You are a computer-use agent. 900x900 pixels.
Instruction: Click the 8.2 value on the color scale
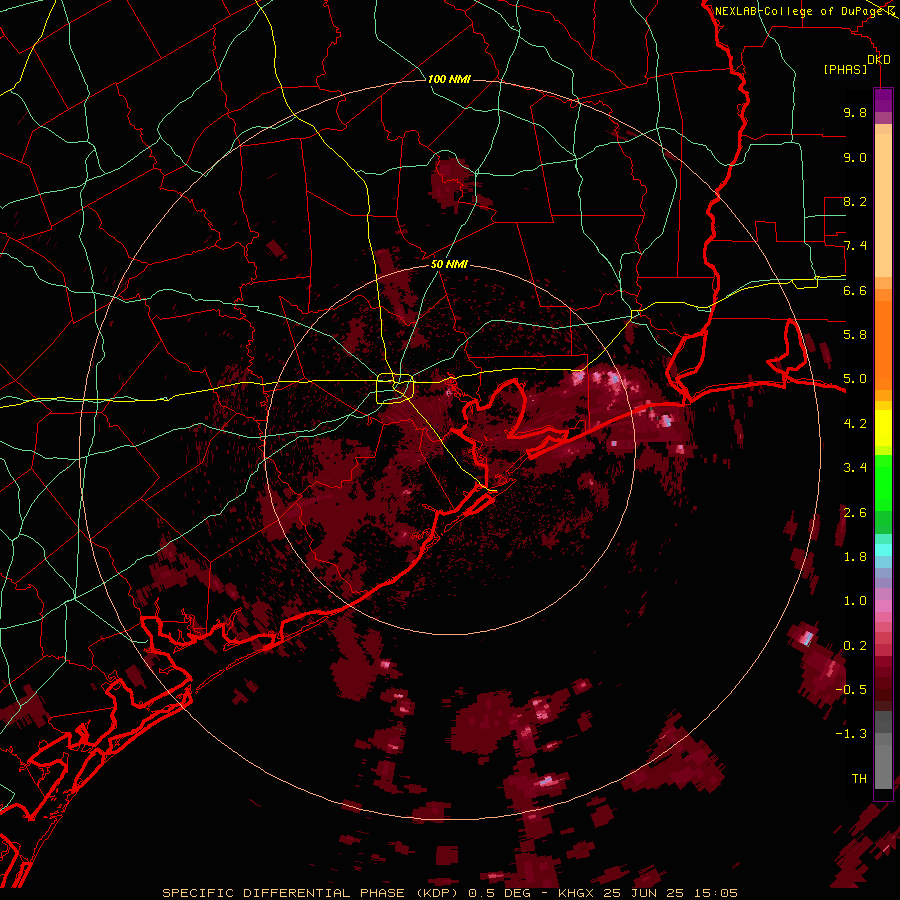pos(855,201)
